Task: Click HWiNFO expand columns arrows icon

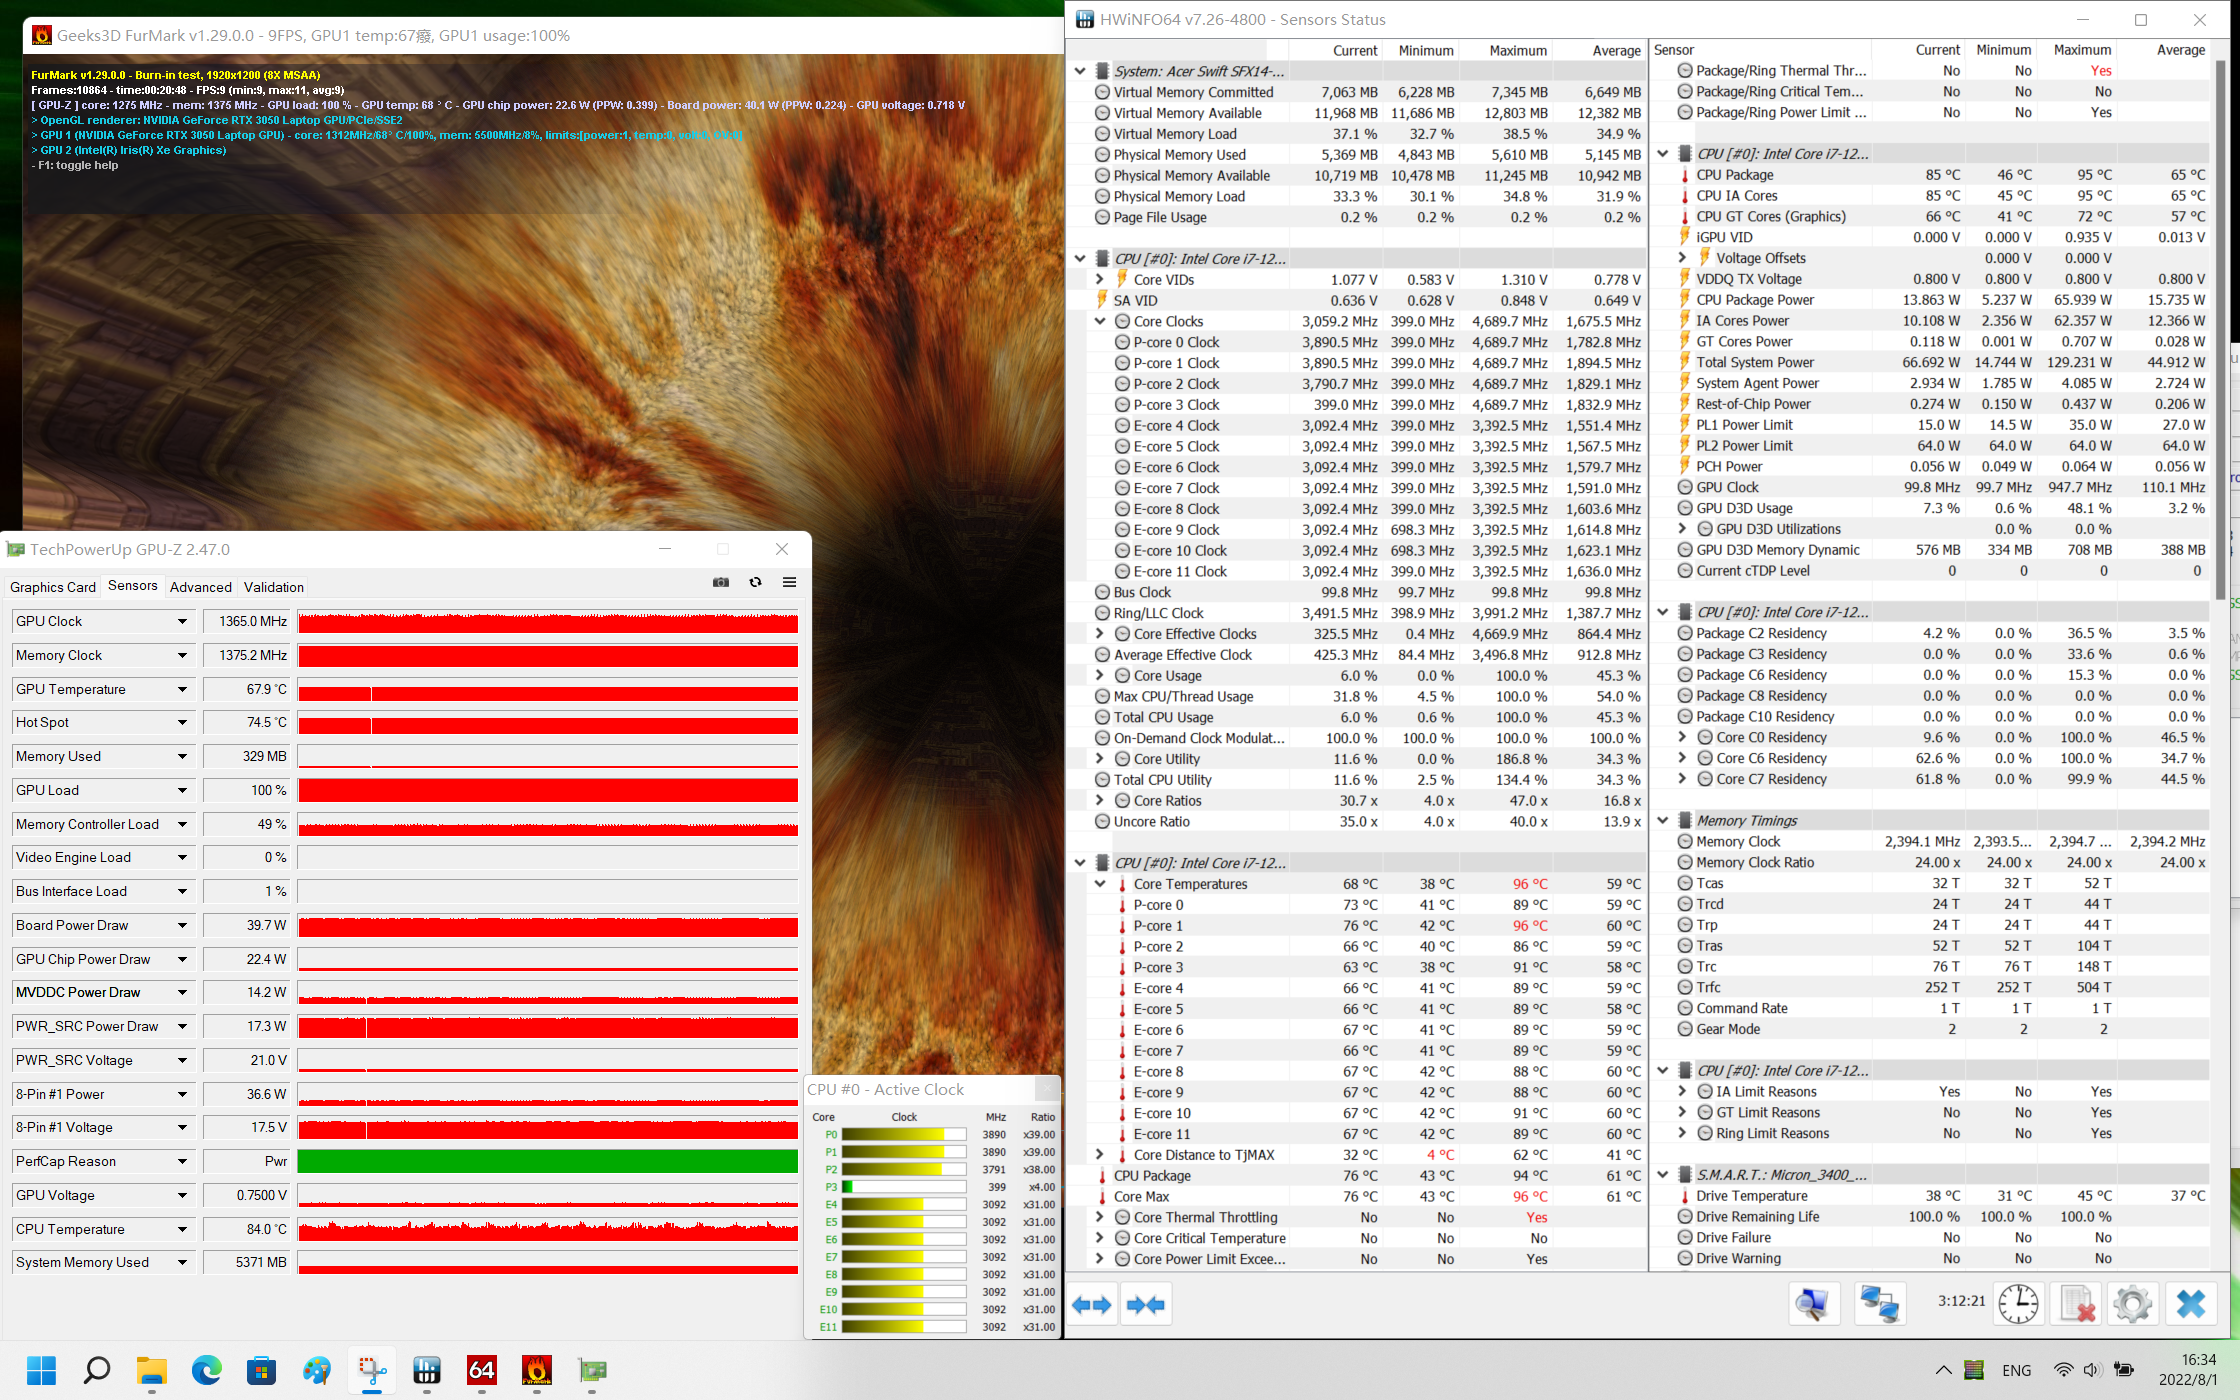Action: (x=1091, y=1305)
